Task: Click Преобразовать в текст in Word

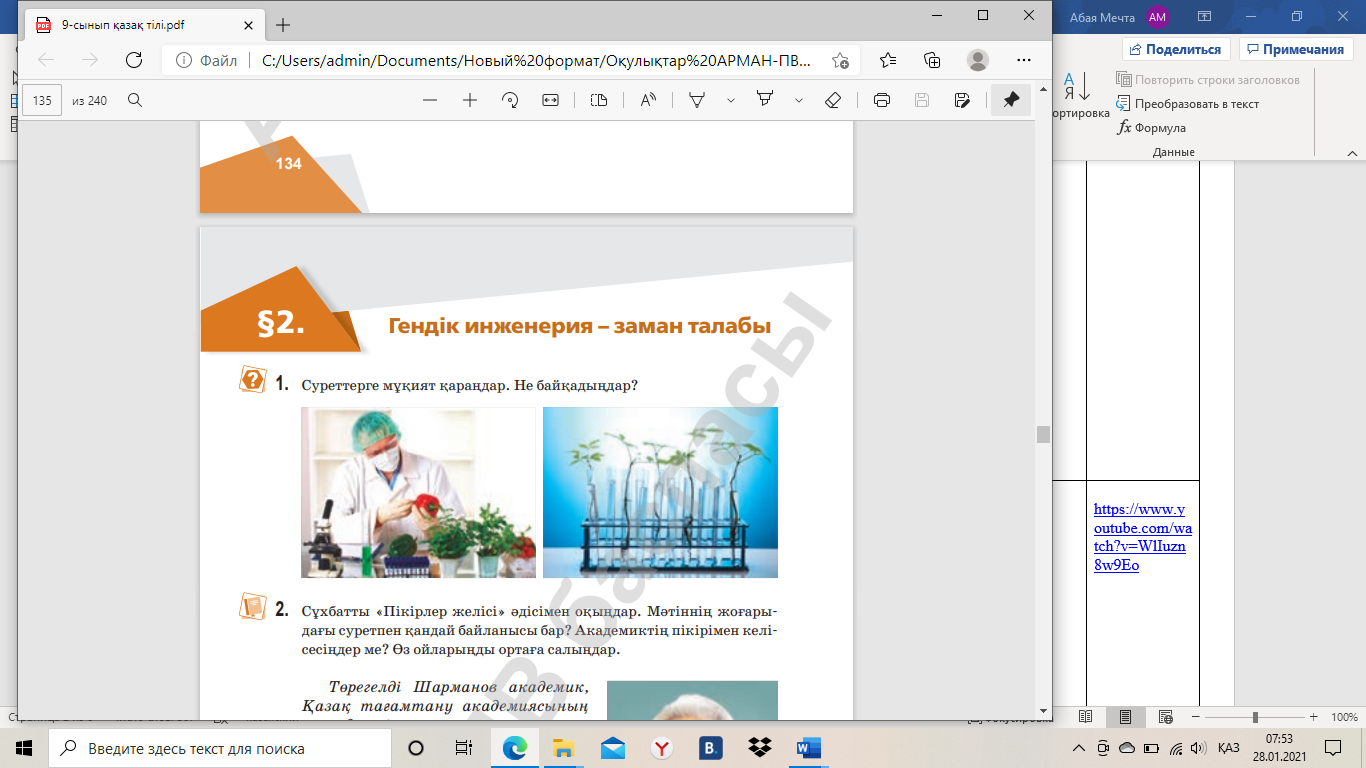Action: coord(1188,104)
